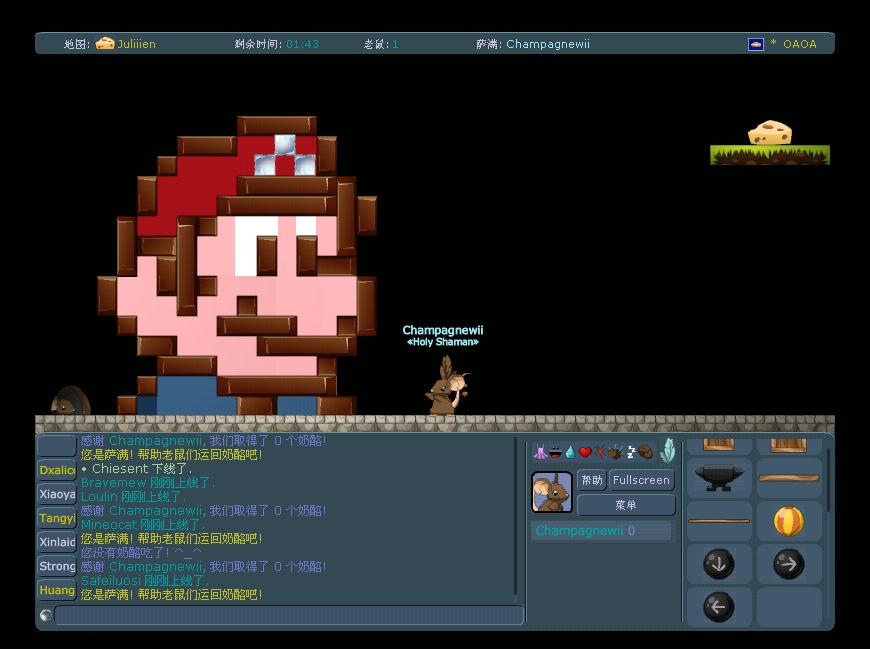Click the cheese icon beside Juliiien
The height and width of the screenshot is (649, 870).
105,43
